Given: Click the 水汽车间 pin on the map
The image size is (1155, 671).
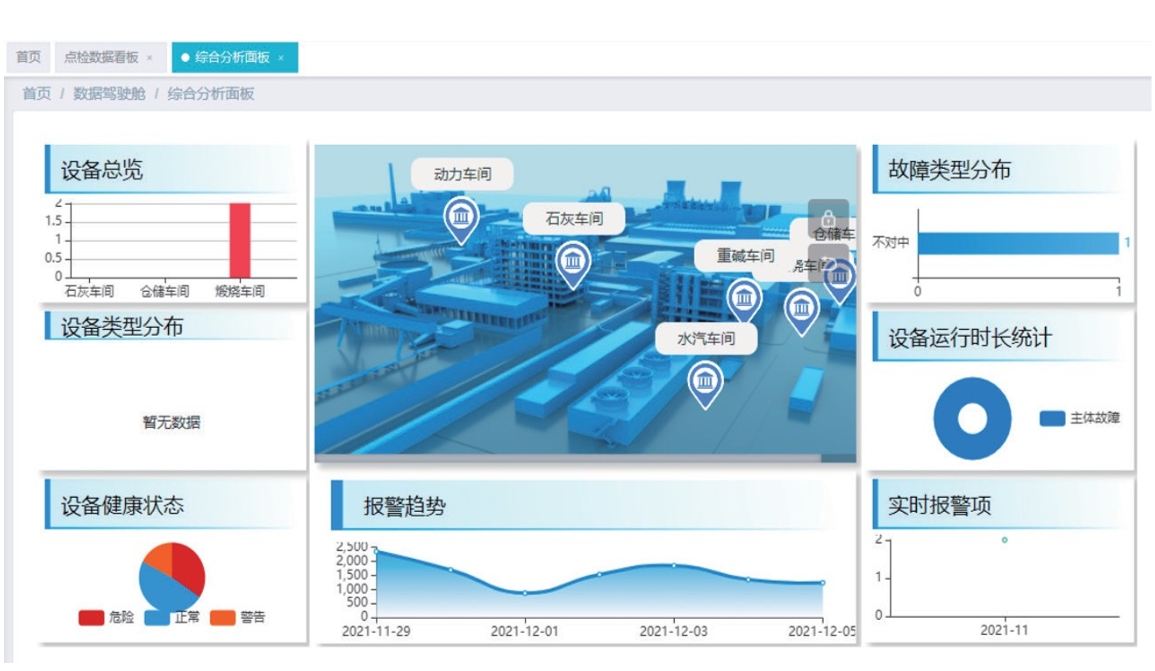Looking at the screenshot, I should coord(705,381).
